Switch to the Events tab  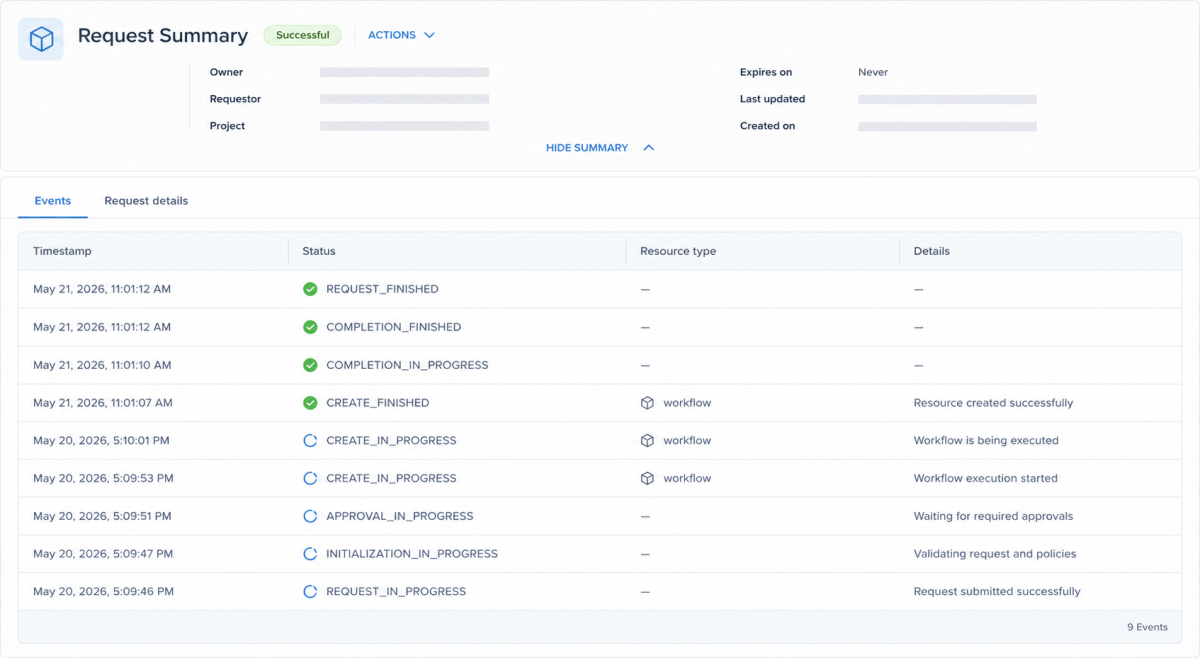[x=53, y=201]
